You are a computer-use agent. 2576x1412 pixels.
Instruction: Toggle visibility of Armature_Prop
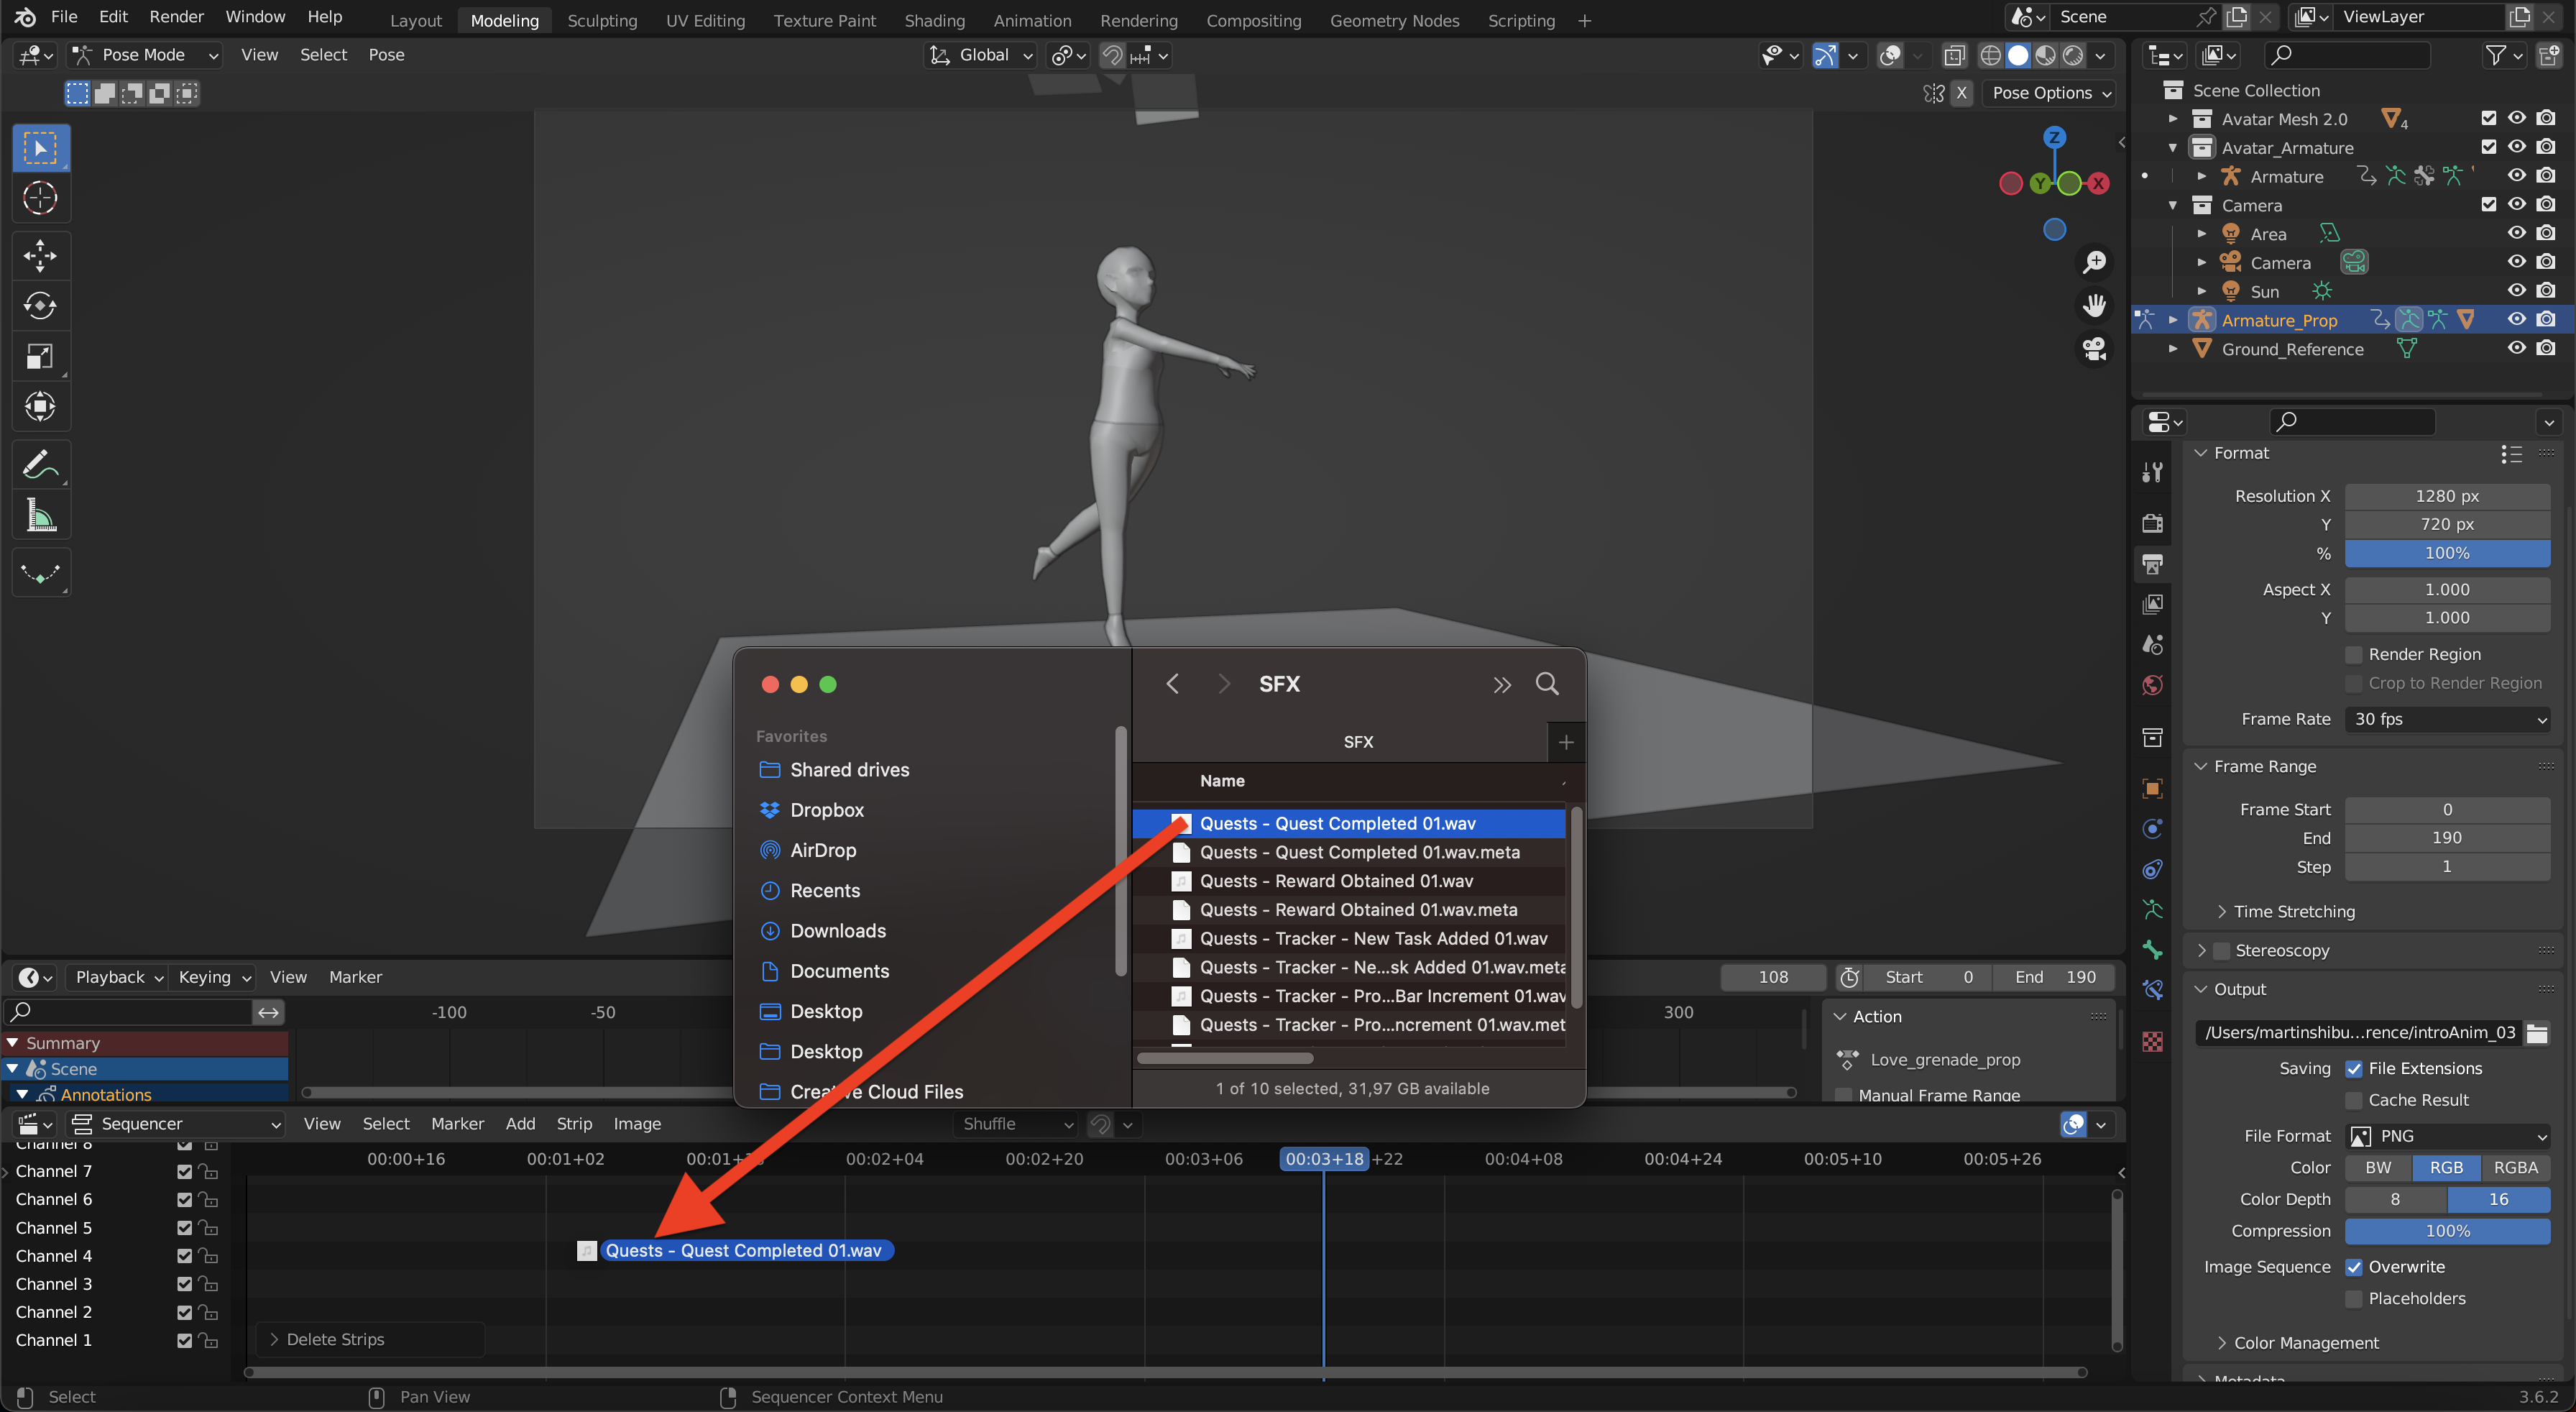[2517, 320]
